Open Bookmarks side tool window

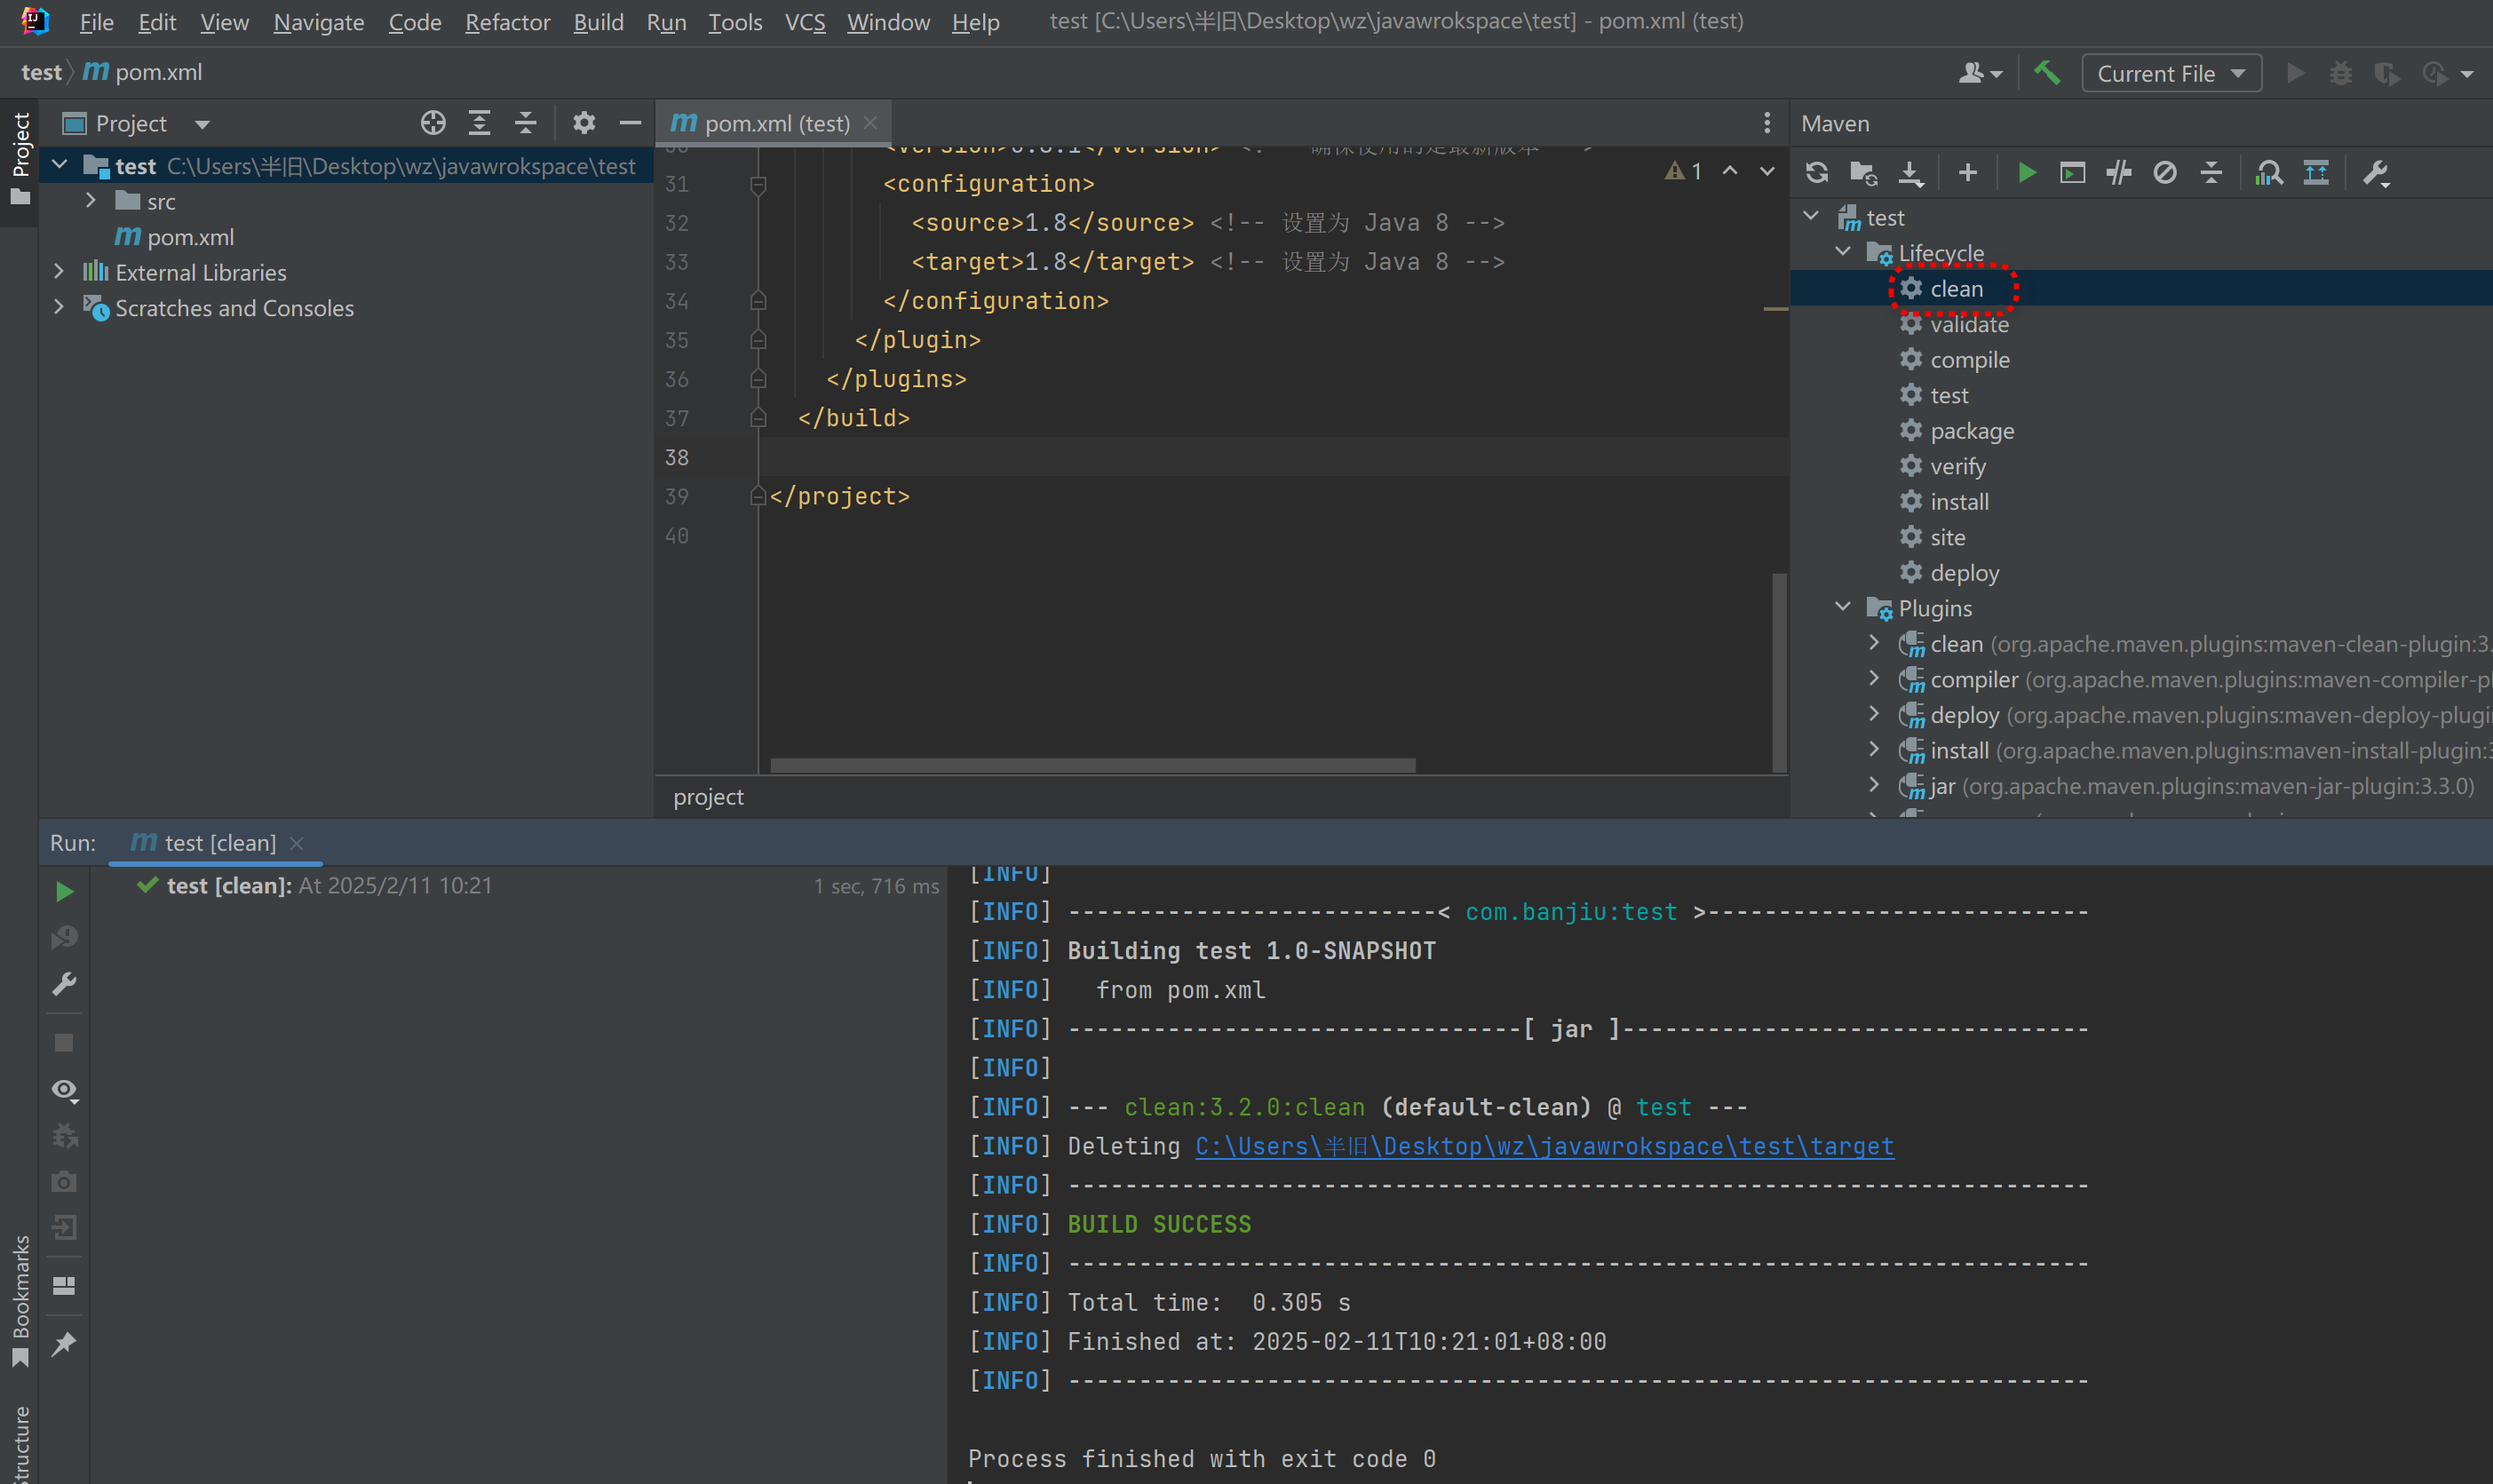pyautogui.click(x=20, y=1300)
